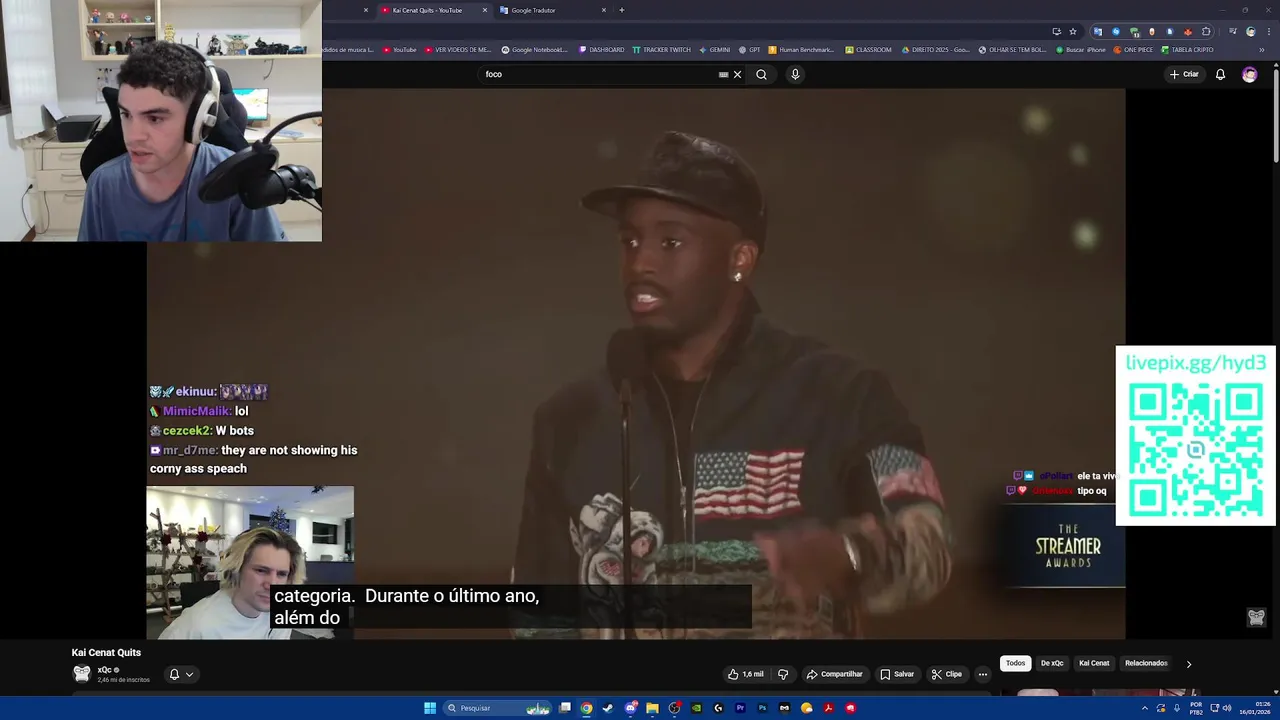Open the Buscar iPhone bookmark

click(x=1081, y=49)
